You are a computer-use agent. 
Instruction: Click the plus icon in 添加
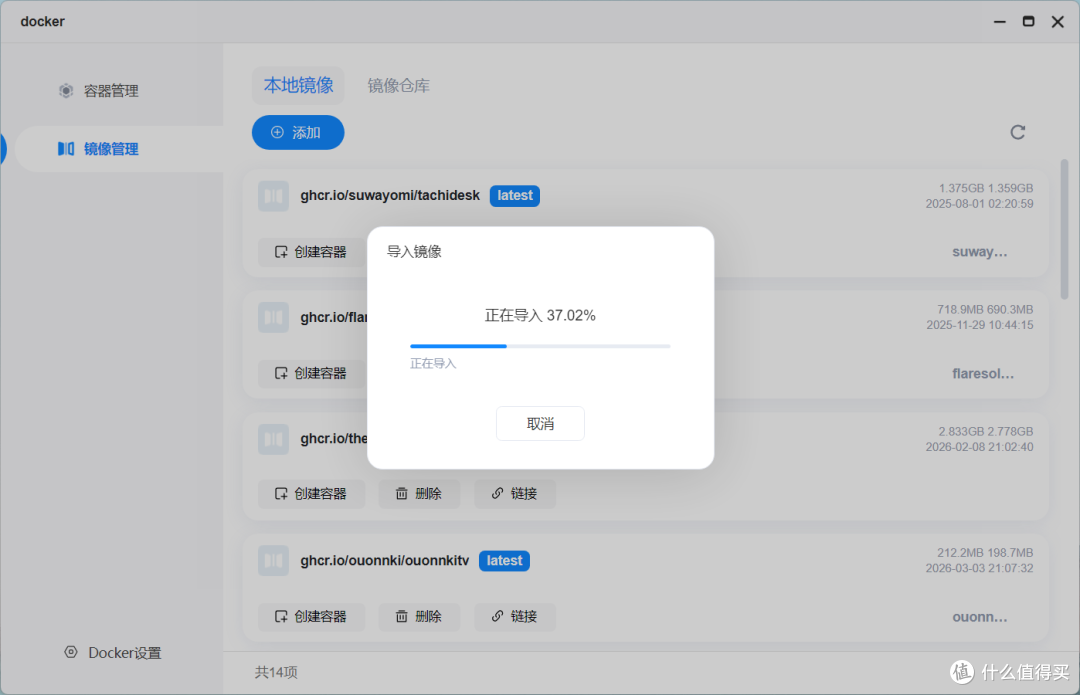[278, 132]
